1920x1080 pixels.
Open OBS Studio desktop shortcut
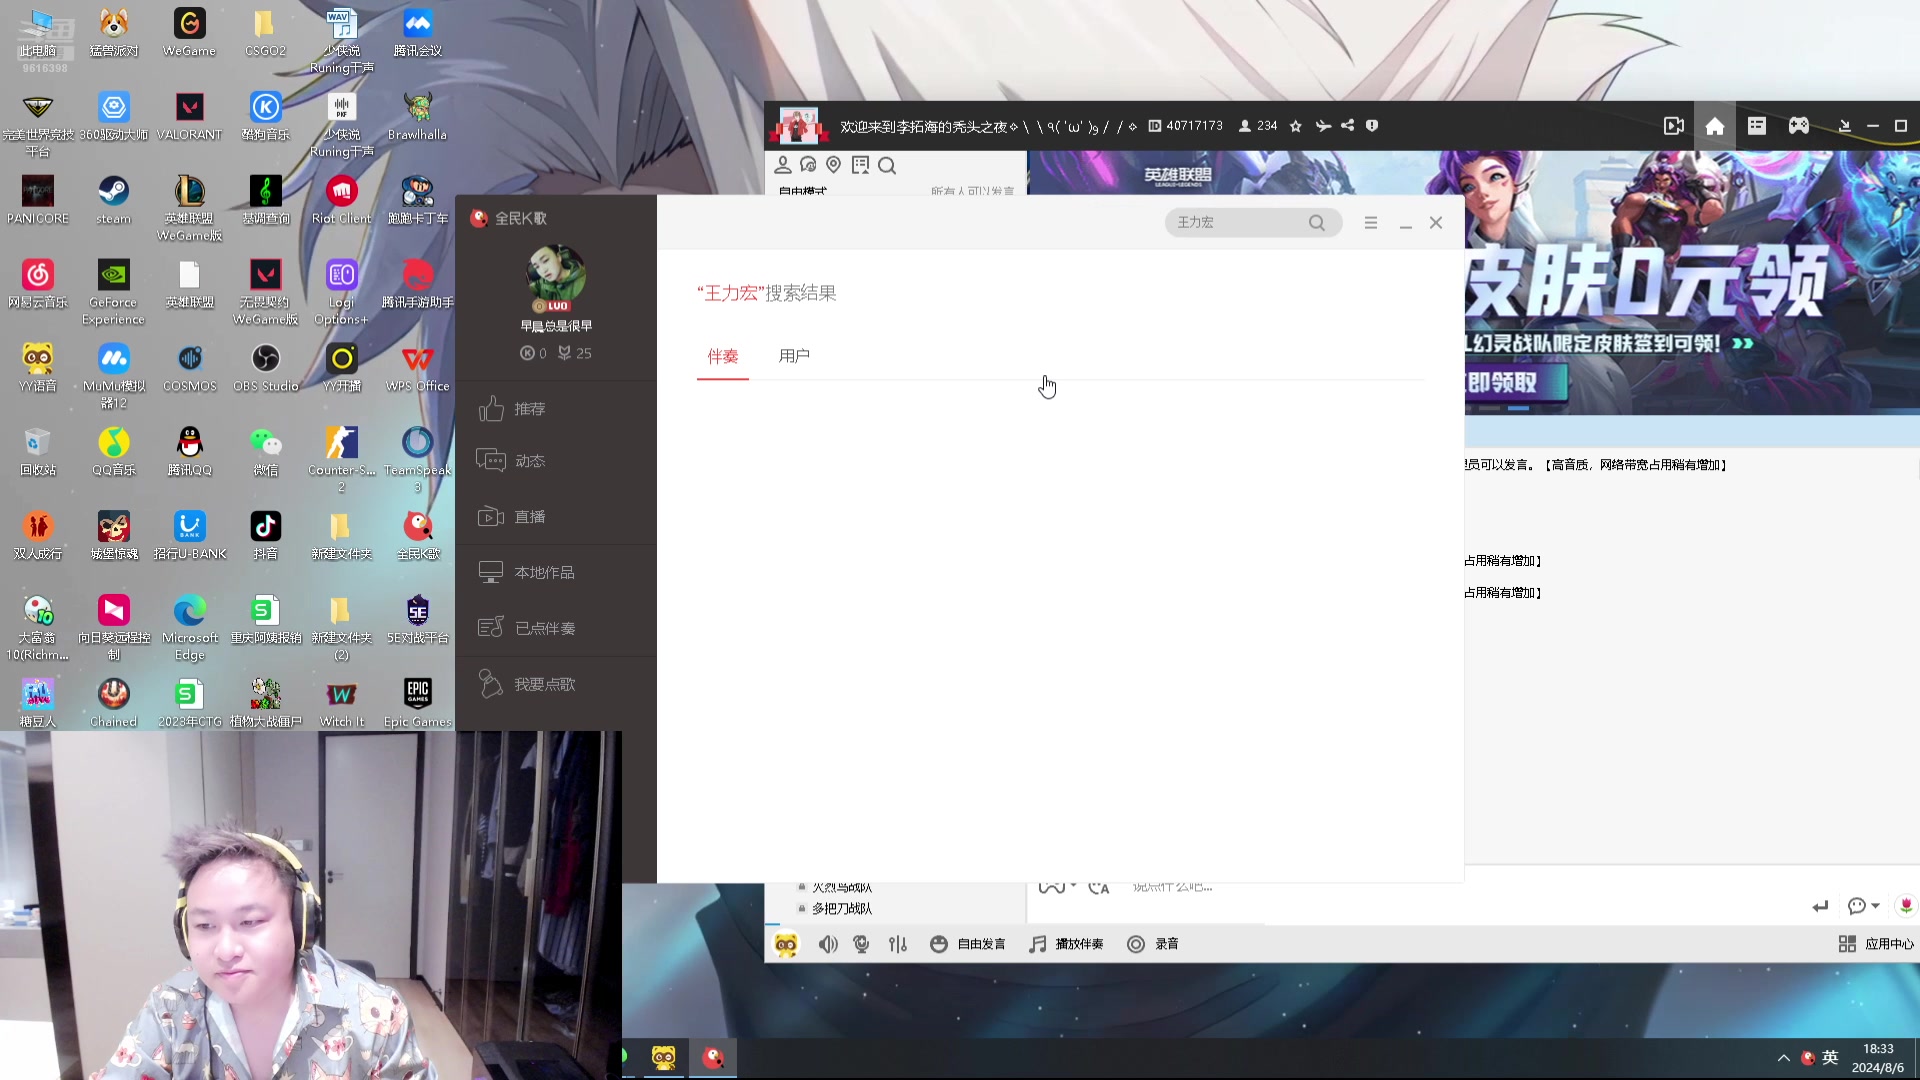click(266, 368)
